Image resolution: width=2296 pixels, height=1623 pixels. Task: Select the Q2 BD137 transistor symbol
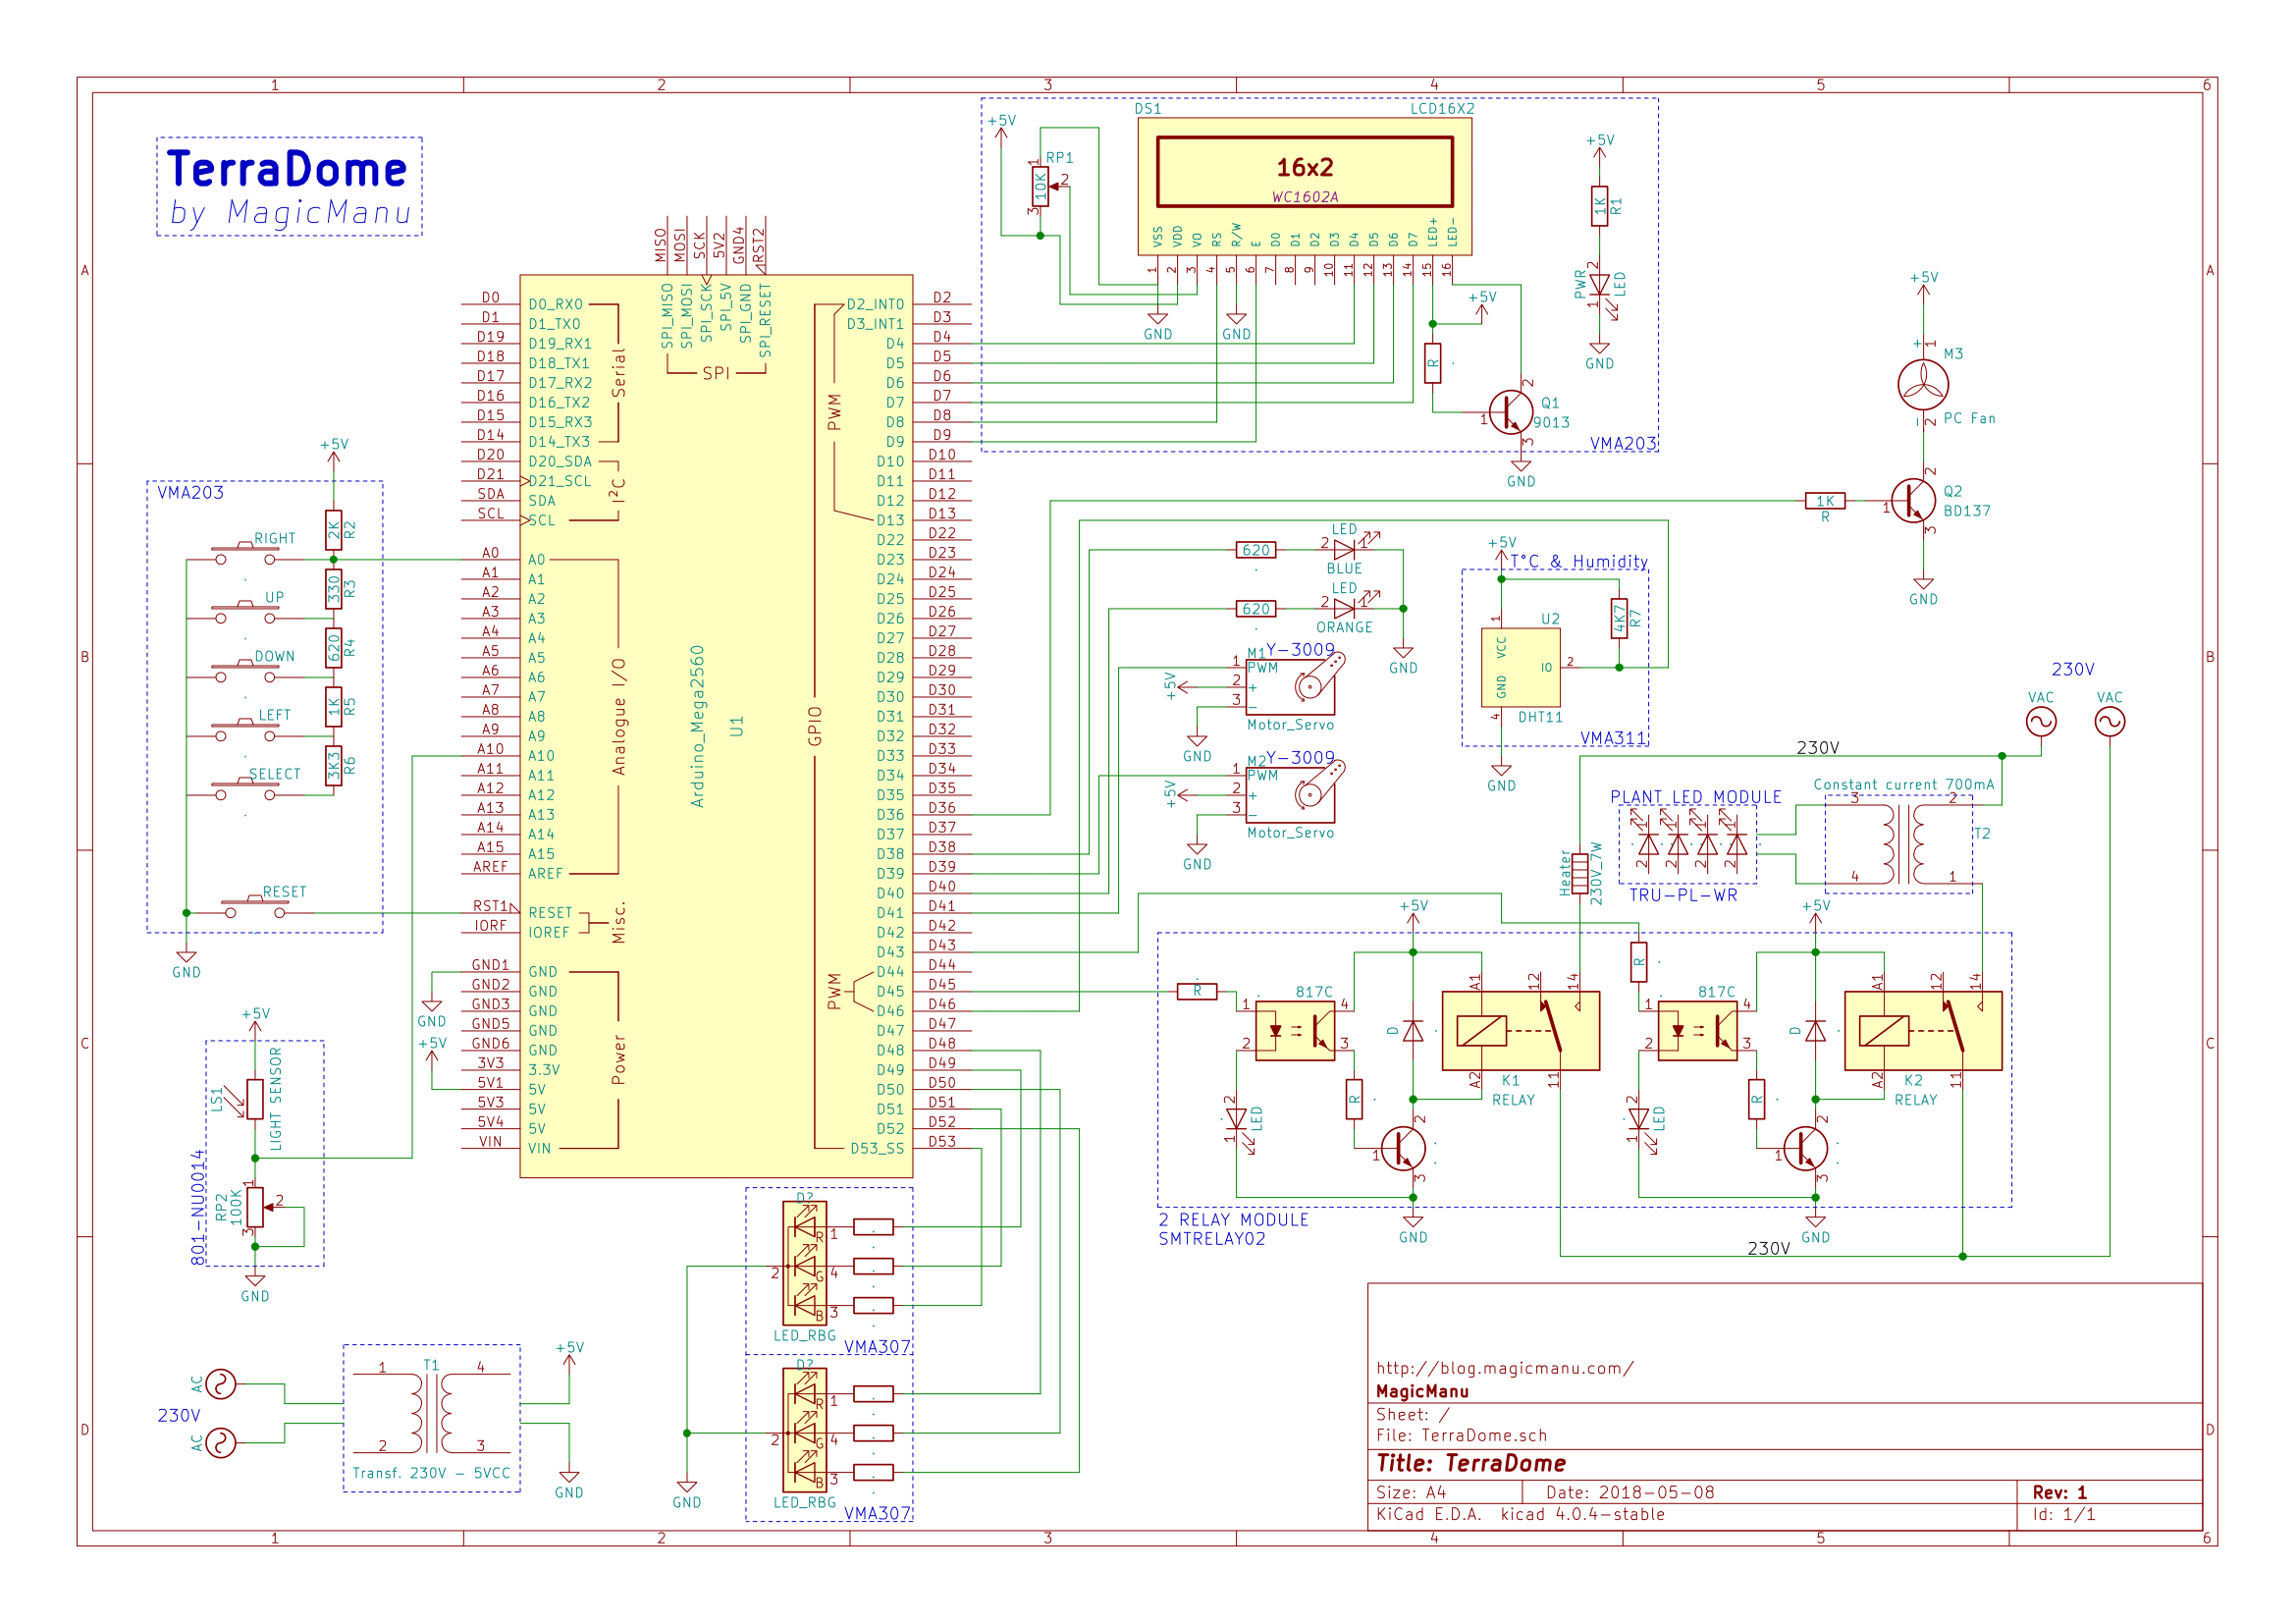point(1914,498)
